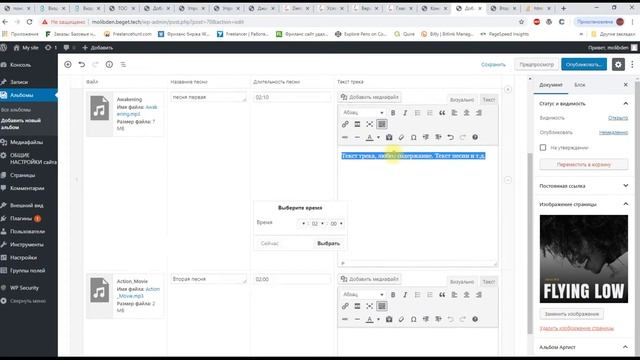This screenshot has height=360, width=640.
Task: Open paragraph format dropdown in second editor
Action: coord(363,295)
